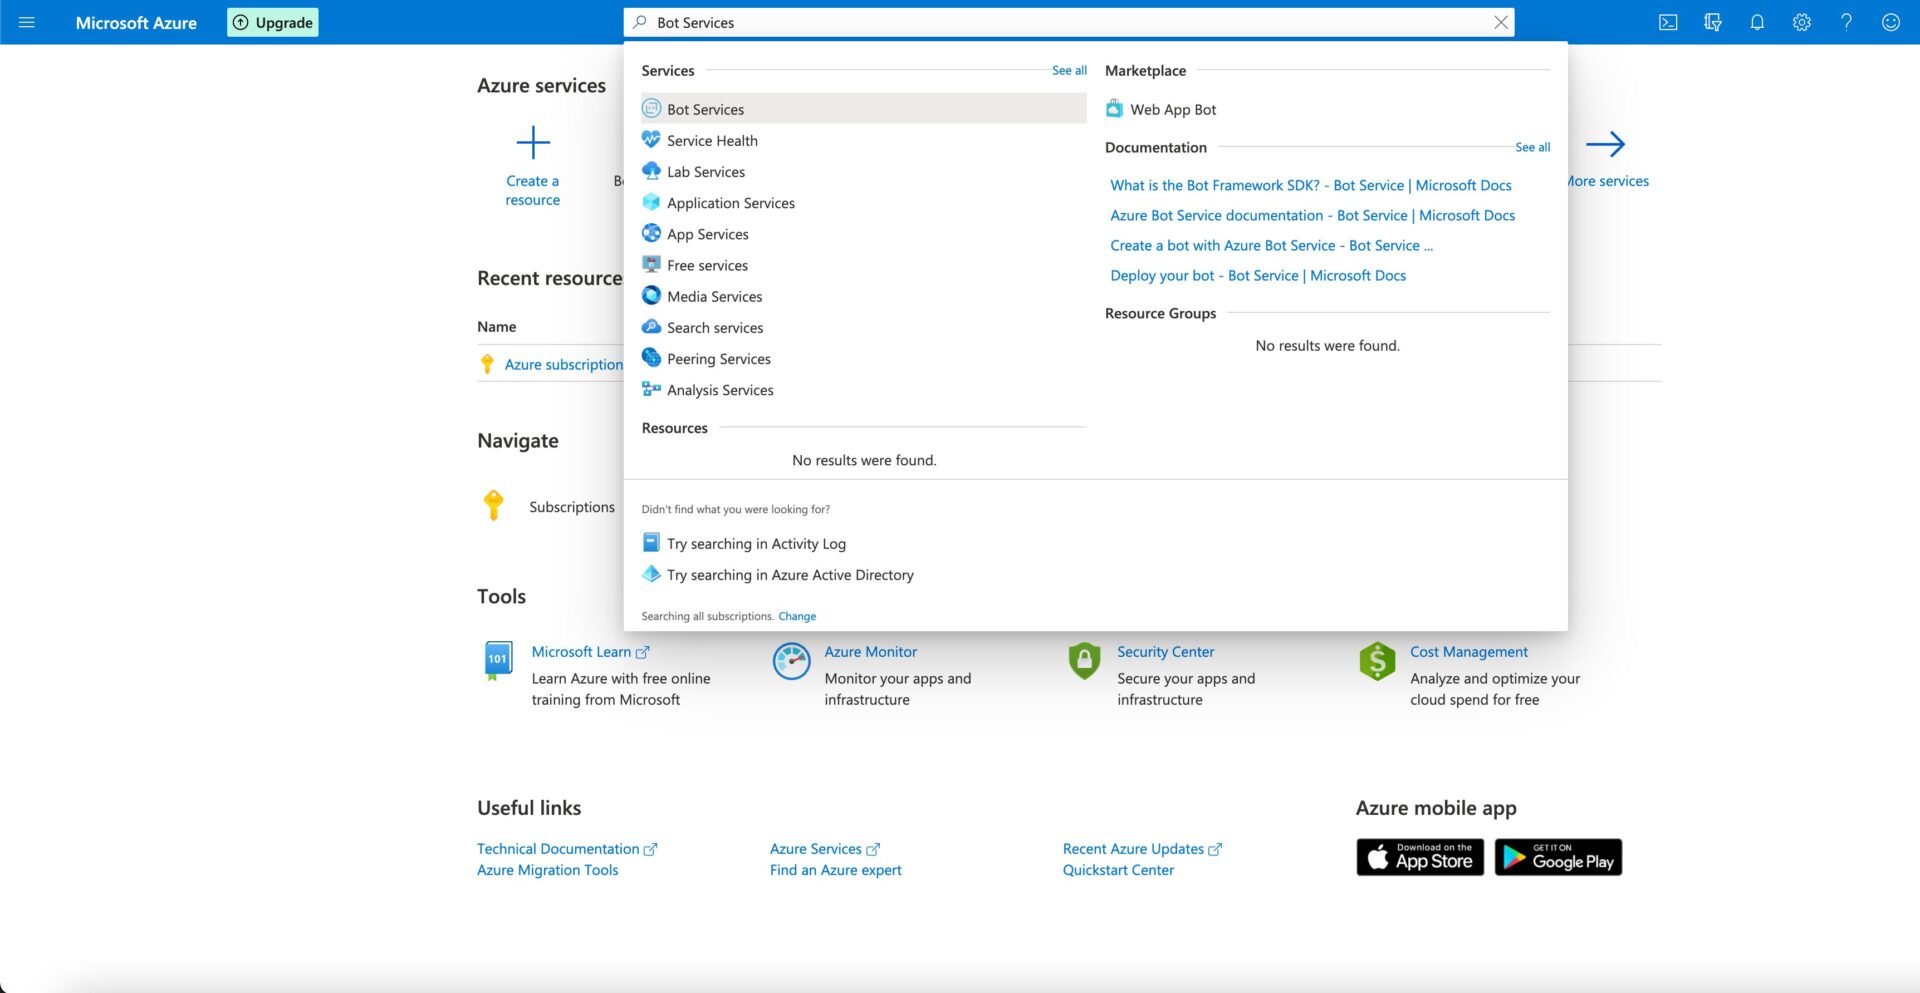This screenshot has width=1920, height=993.
Task: Open the hamburger navigation menu
Action: click(x=27, y=21)
